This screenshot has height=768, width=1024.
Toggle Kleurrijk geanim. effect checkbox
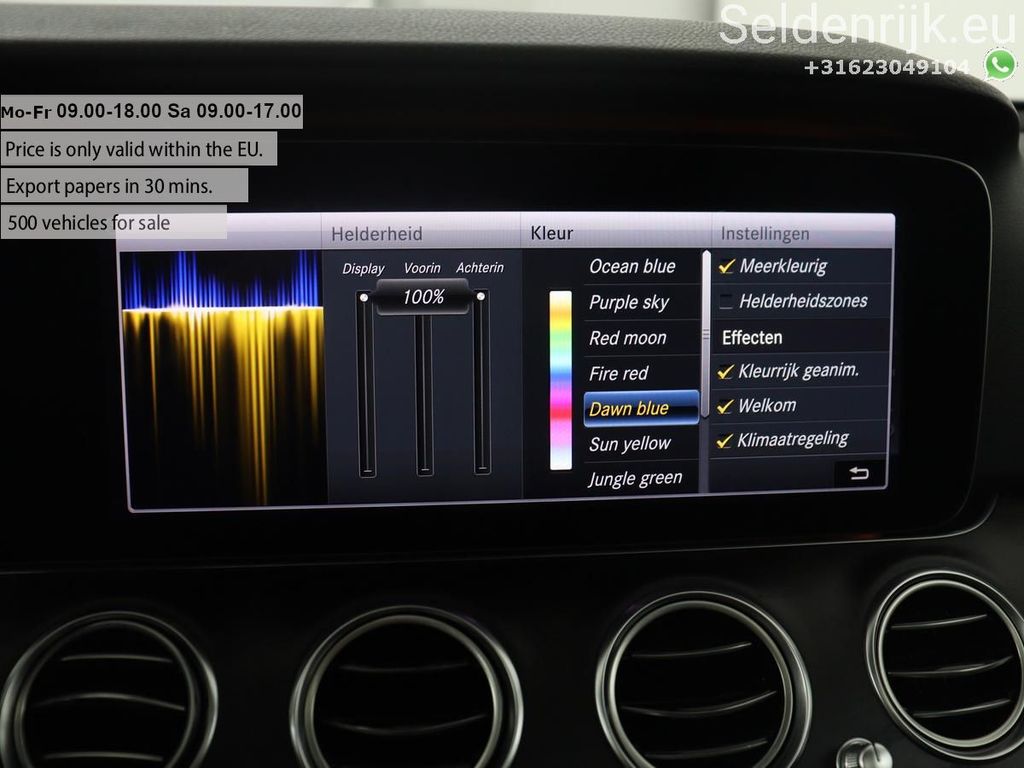pyautogui.click(x=725, y=372)
